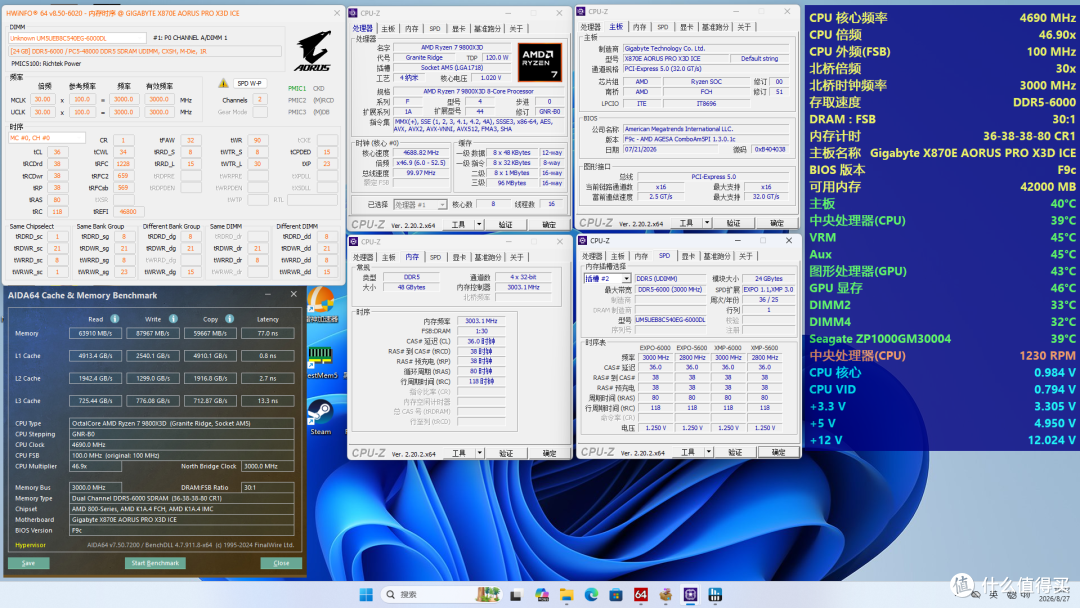
Task: Click the AMD Ryzen 7 logo in CPU-Z
Action: [x=539, y=63]
